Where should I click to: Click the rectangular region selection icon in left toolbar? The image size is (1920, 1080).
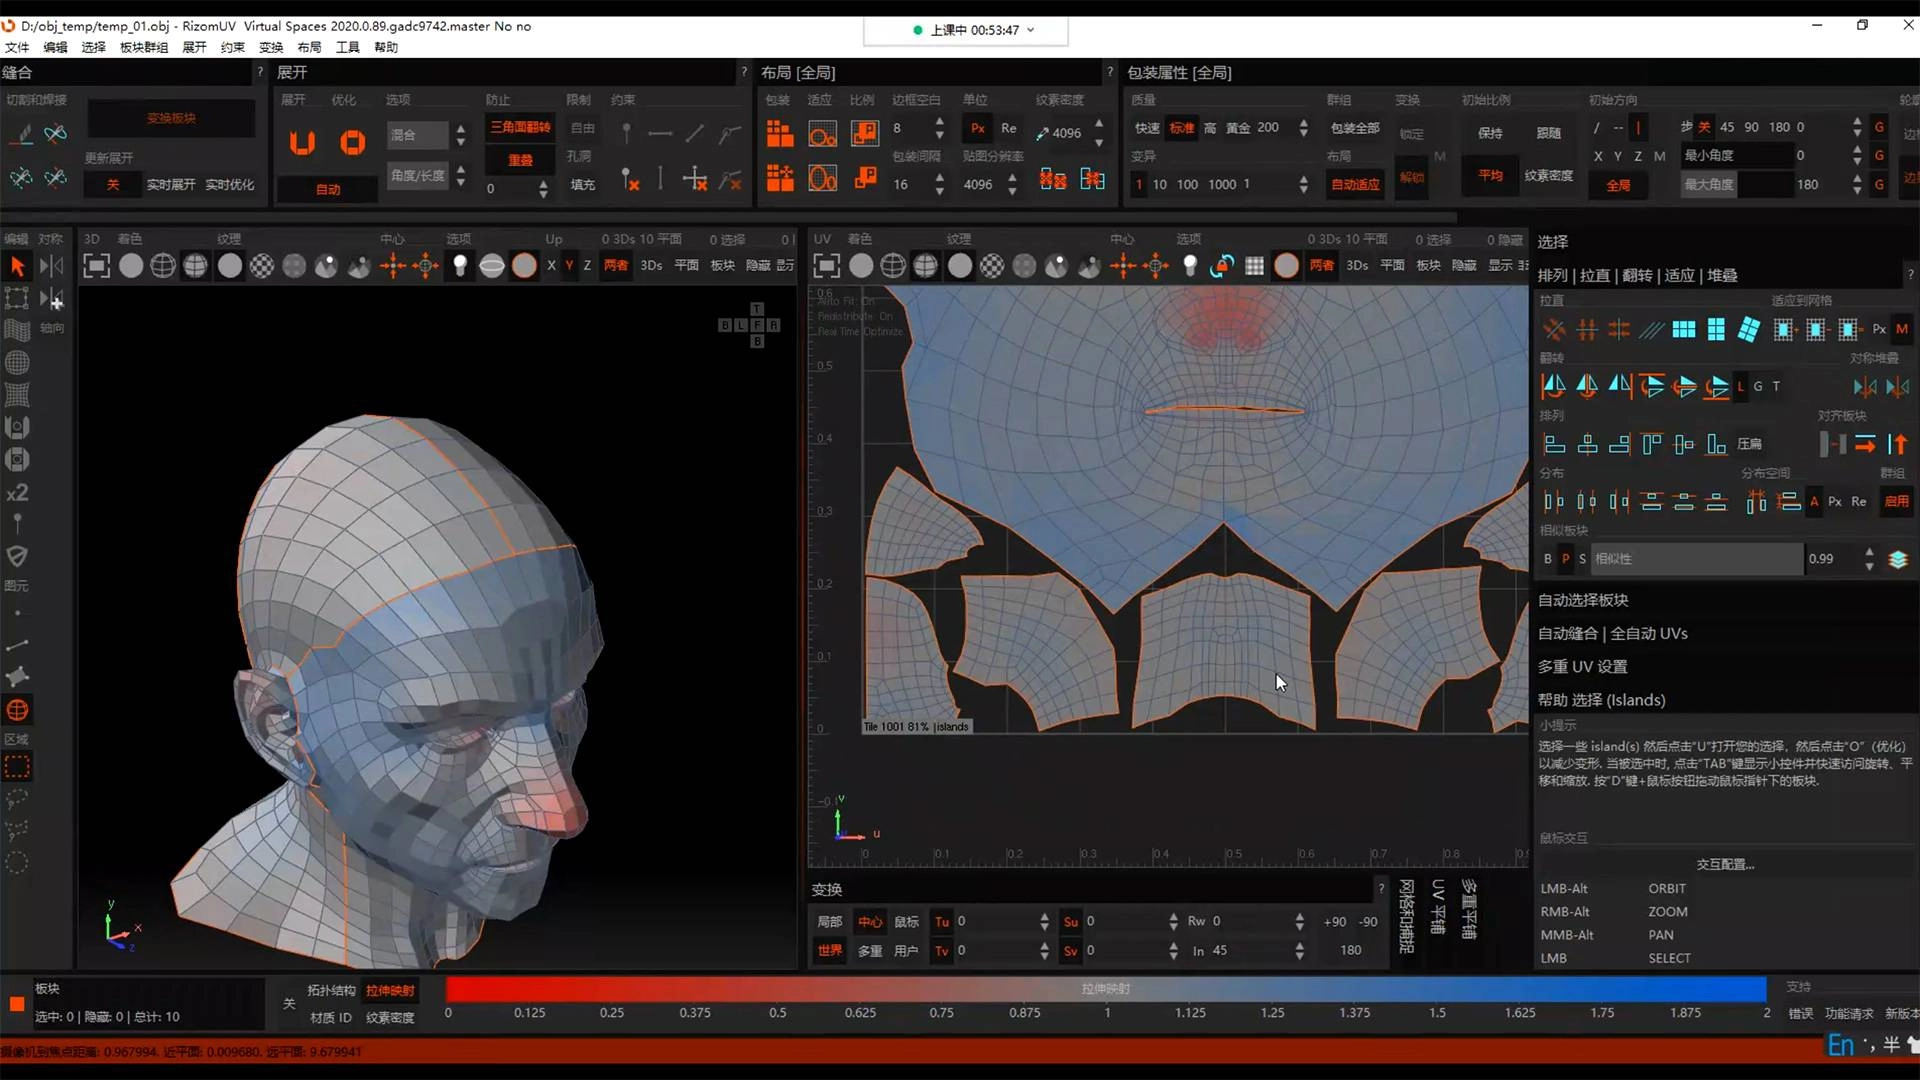17,768
